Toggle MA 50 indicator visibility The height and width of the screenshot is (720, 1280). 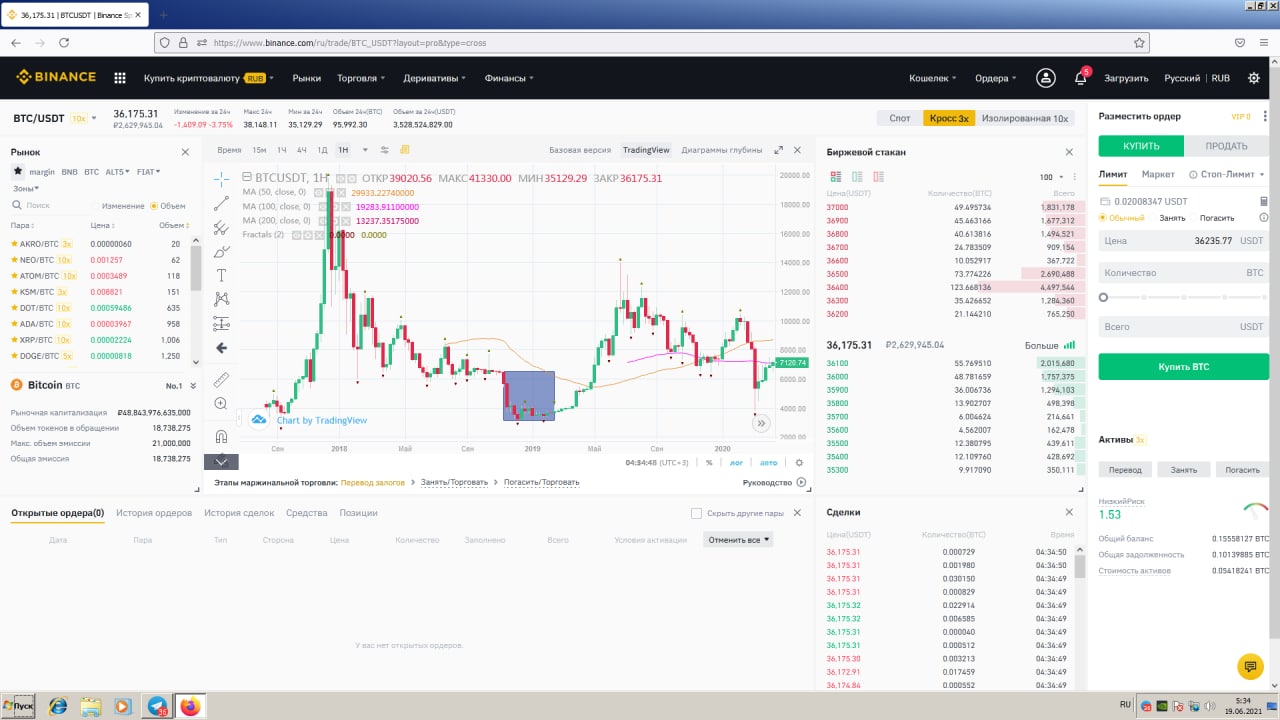point(319,192)
